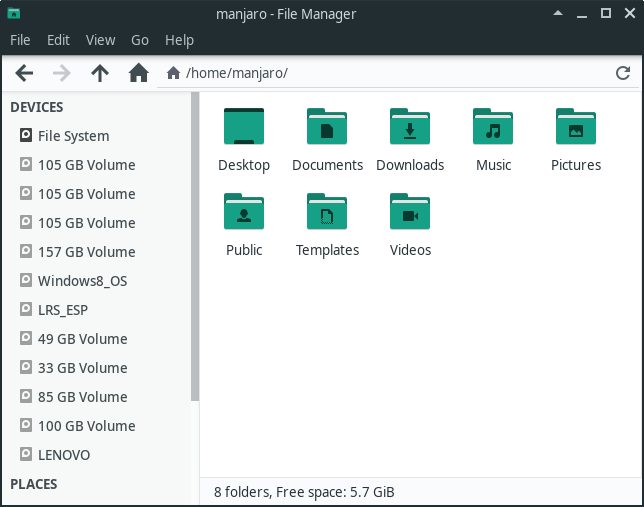Select File System in the sidebar

click(73, 136)
